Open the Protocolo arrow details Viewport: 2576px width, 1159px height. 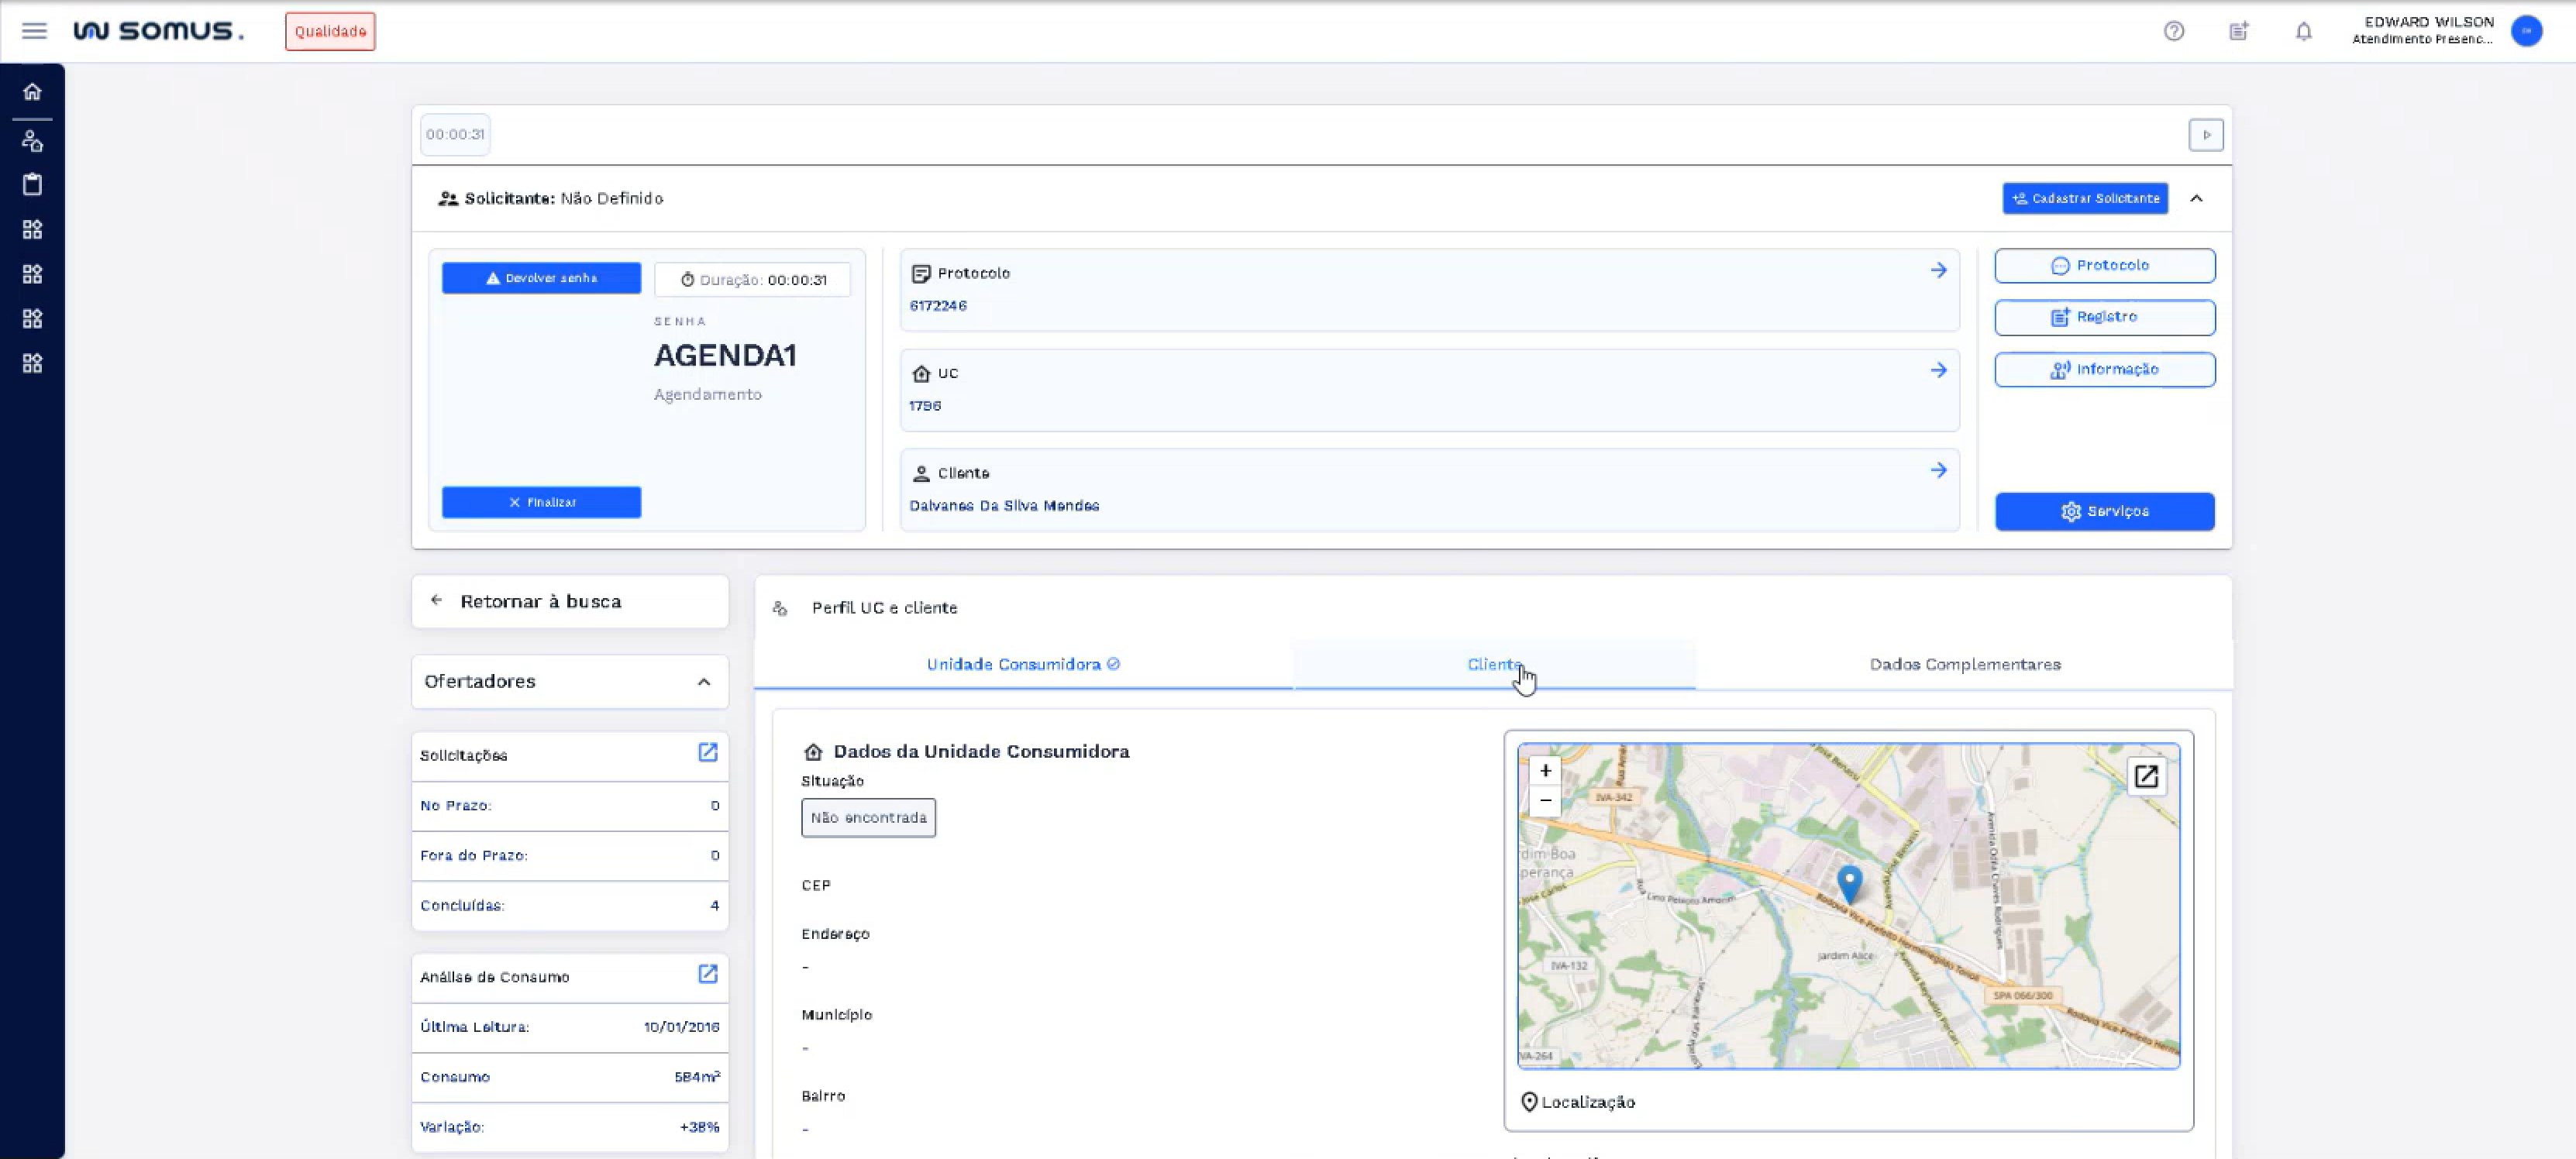click(x=1938, y=271)
